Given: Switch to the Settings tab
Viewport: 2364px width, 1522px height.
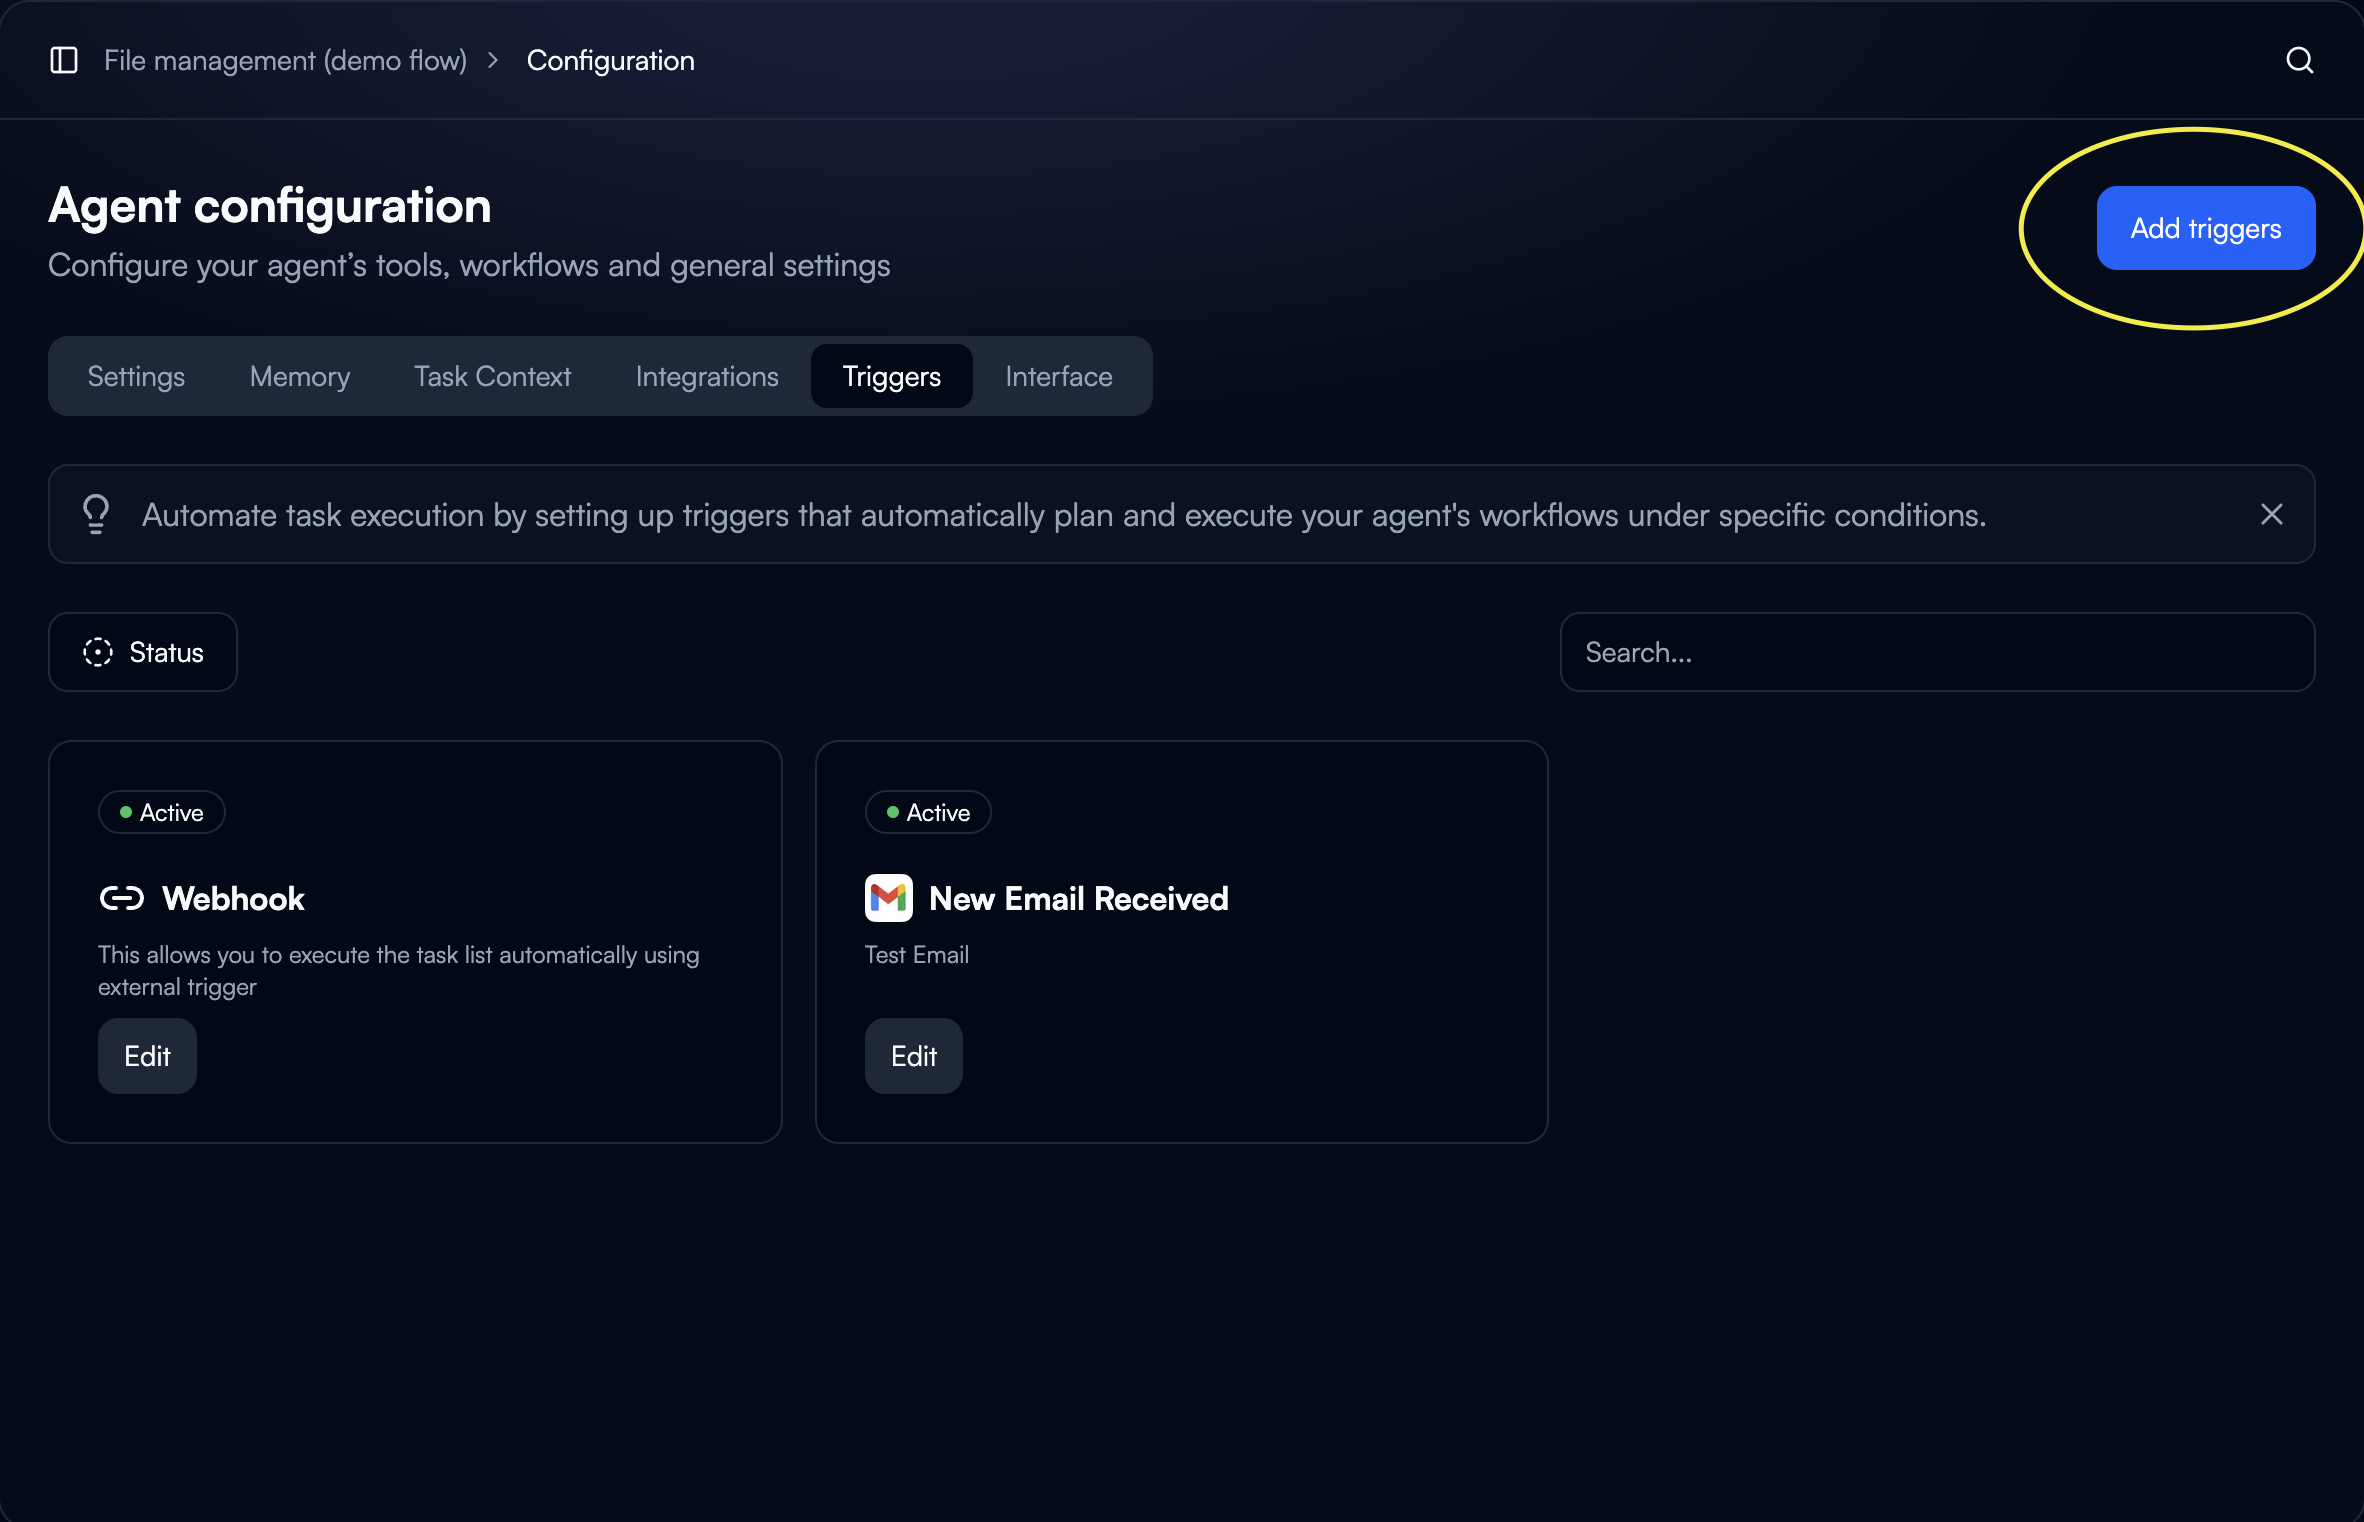Looking at the screenshot, I should coord(136,376).
